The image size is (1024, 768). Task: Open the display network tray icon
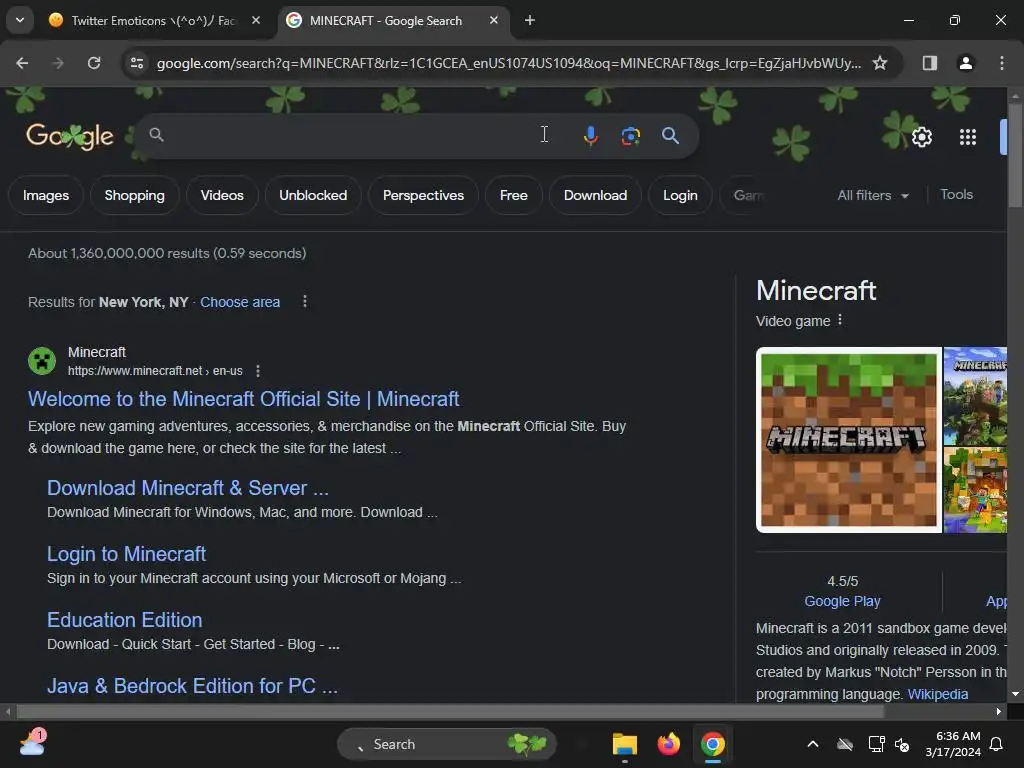tap(876, 744)
